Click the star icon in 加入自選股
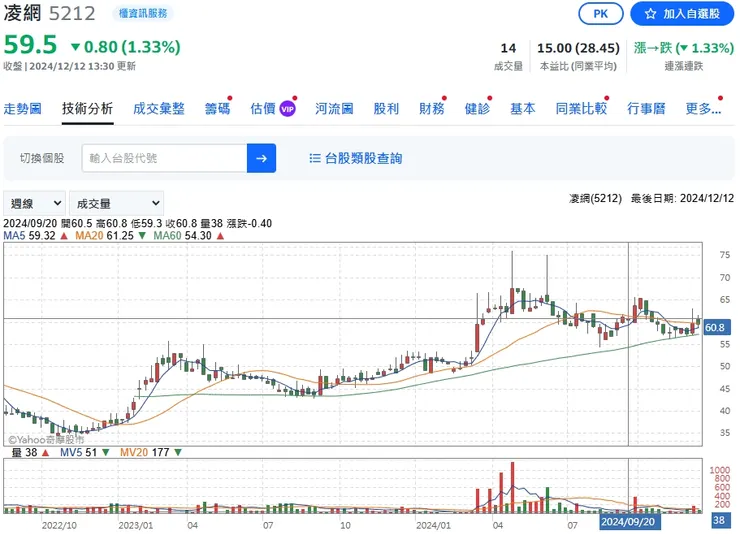Viewport: 740px width, 534px height. pos(650,14)
